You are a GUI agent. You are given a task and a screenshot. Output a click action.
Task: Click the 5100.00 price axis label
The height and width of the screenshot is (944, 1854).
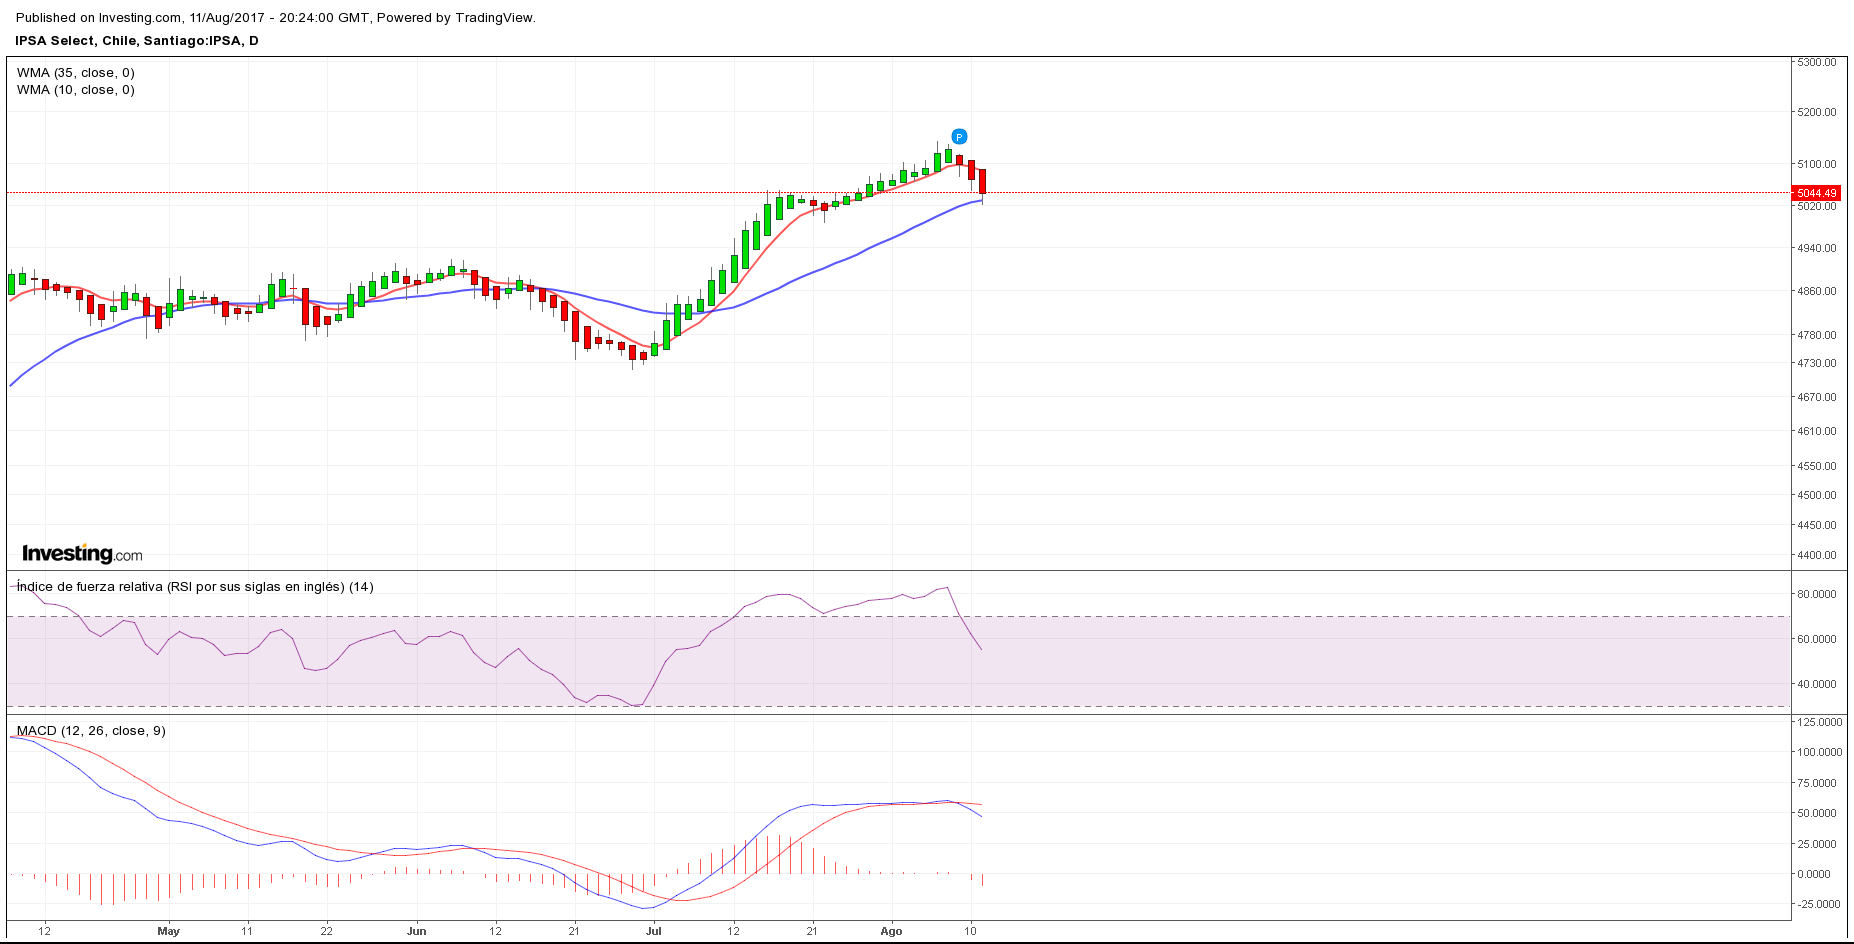pyautogui.click(x=1817, y=164)
